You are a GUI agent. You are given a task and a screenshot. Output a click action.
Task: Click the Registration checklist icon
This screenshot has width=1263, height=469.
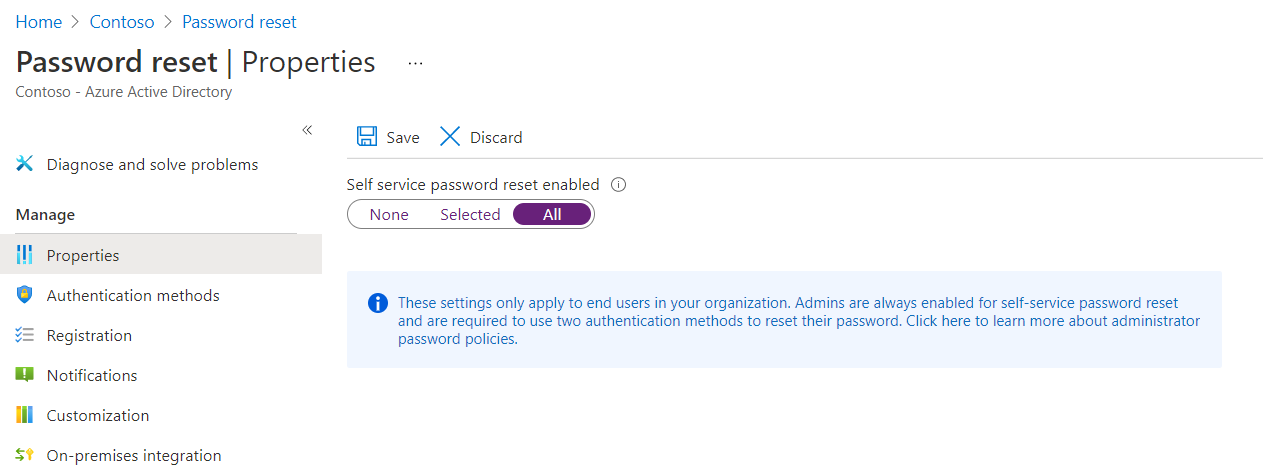point(25,335)
